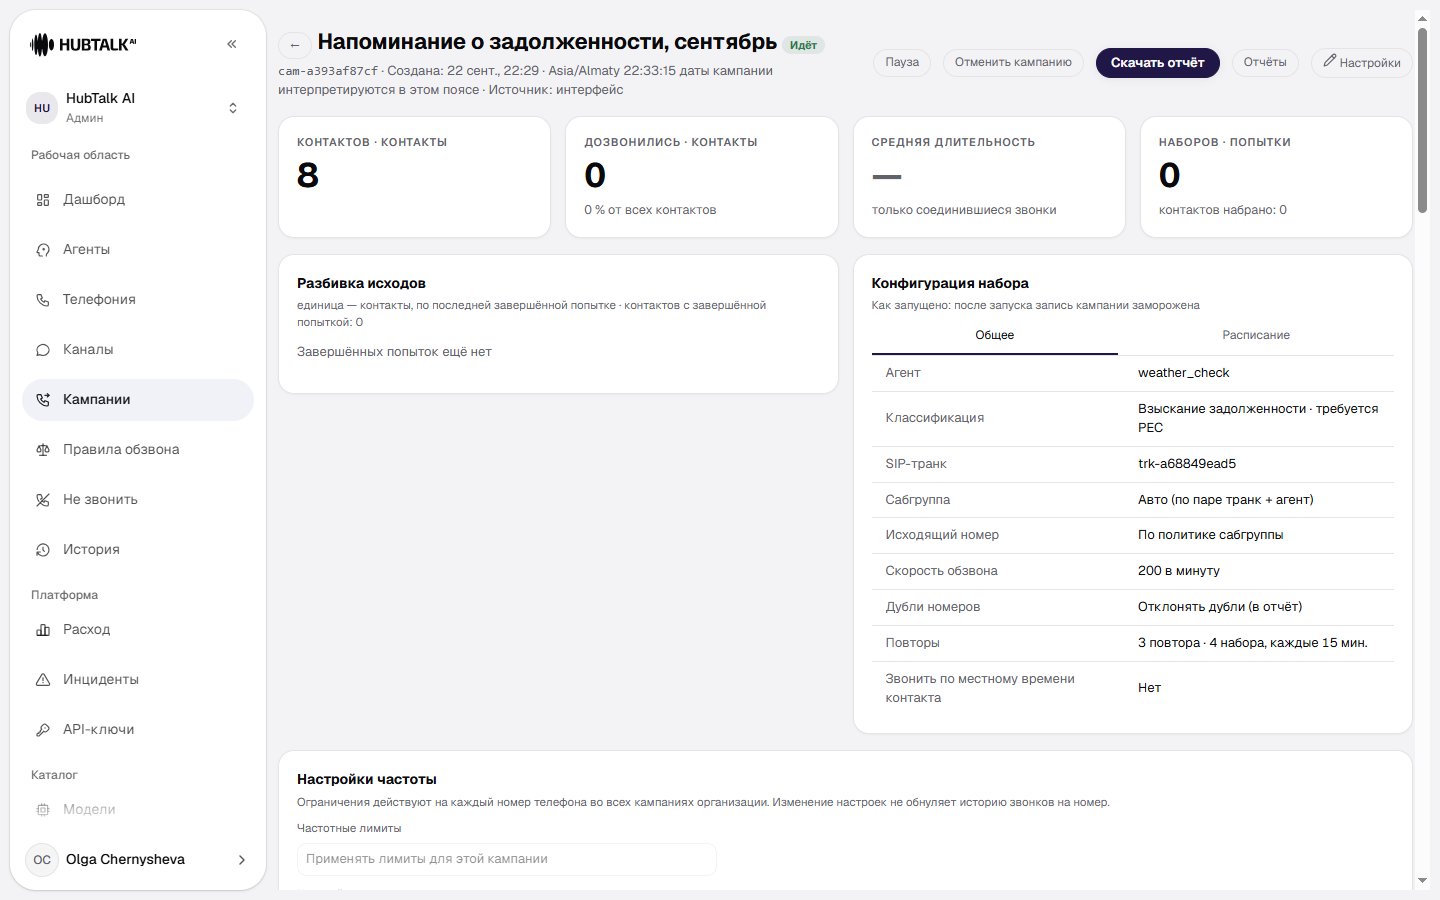Open Модели in Каталог

click(138, 810)
